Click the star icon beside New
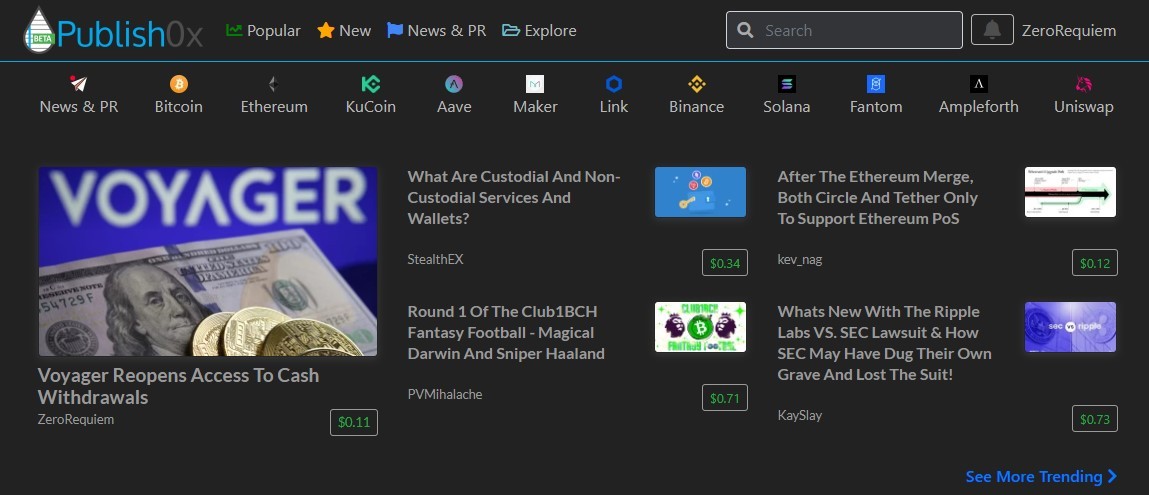Image resolution: width=1149 pixels, height=495 pixels. pos(325,30)
